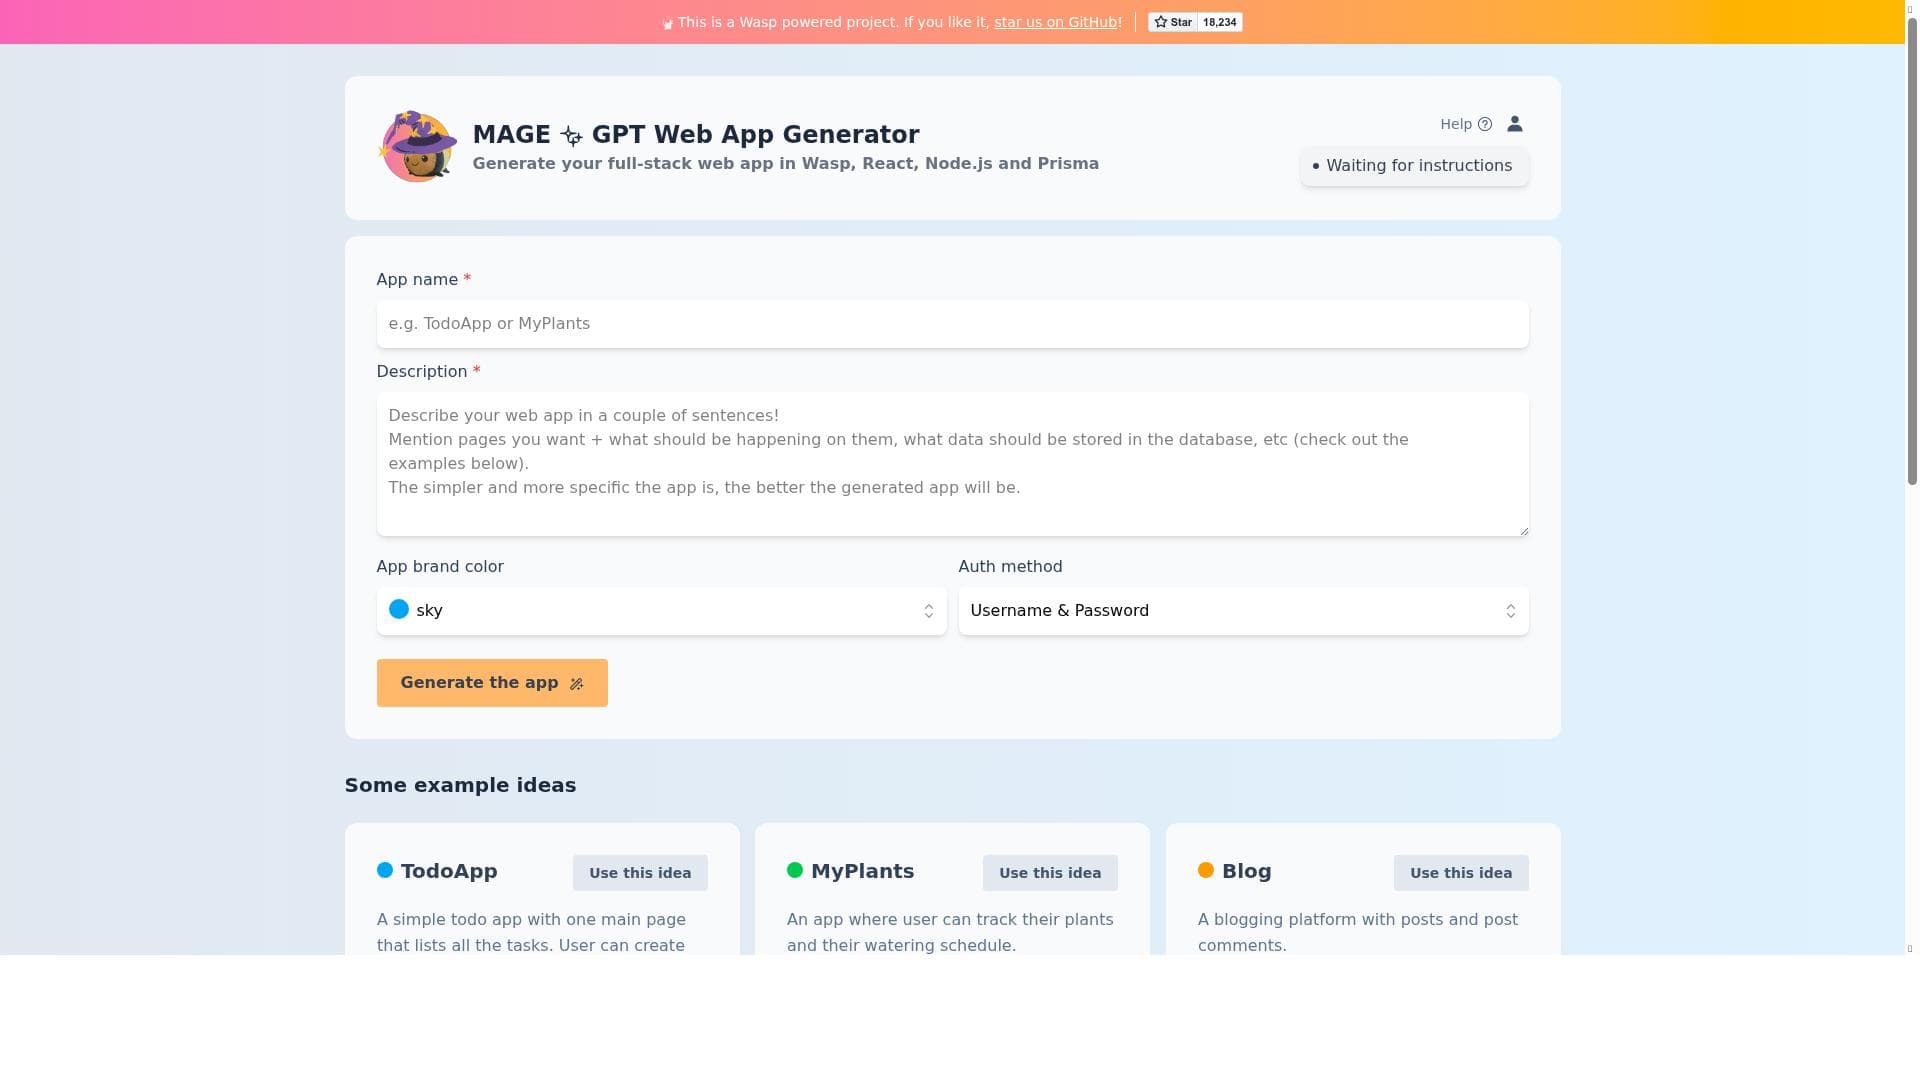Click the Help question mark icon

pos(1485,124)
